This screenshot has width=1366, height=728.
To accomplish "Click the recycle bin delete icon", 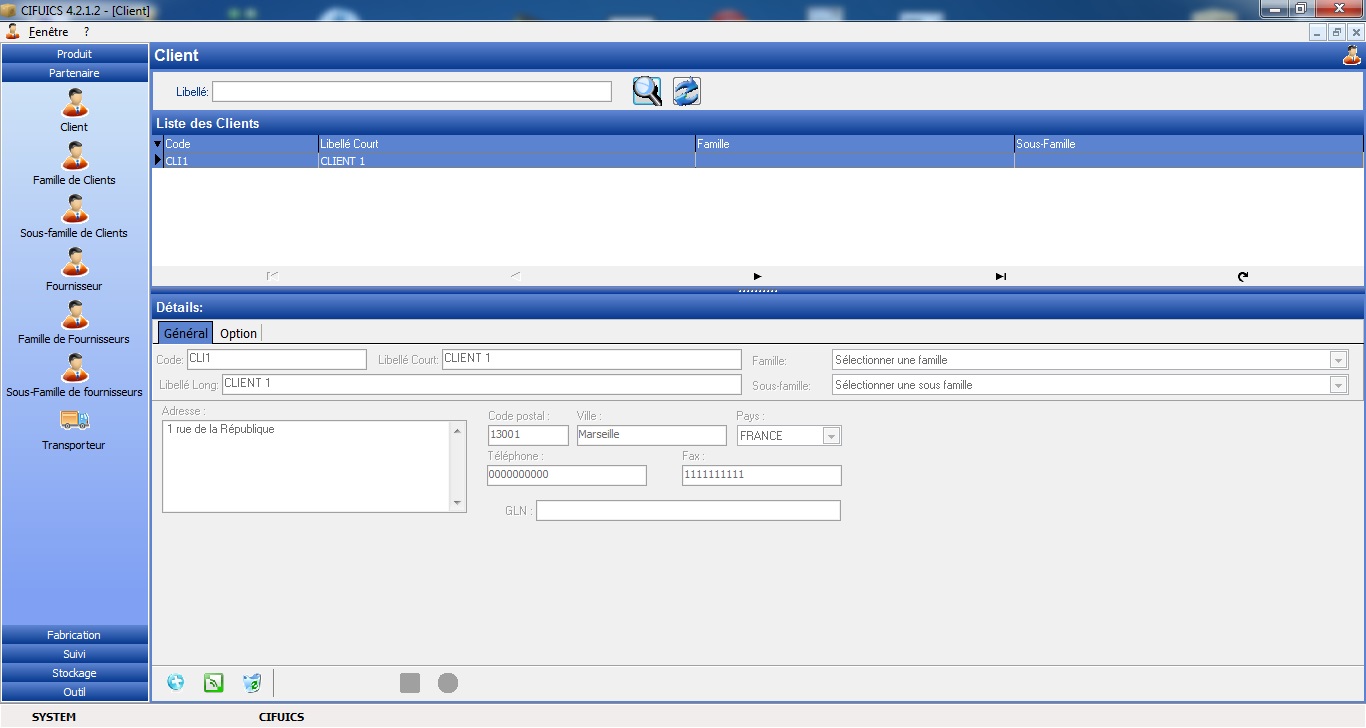I will click(x=252, y=683).
